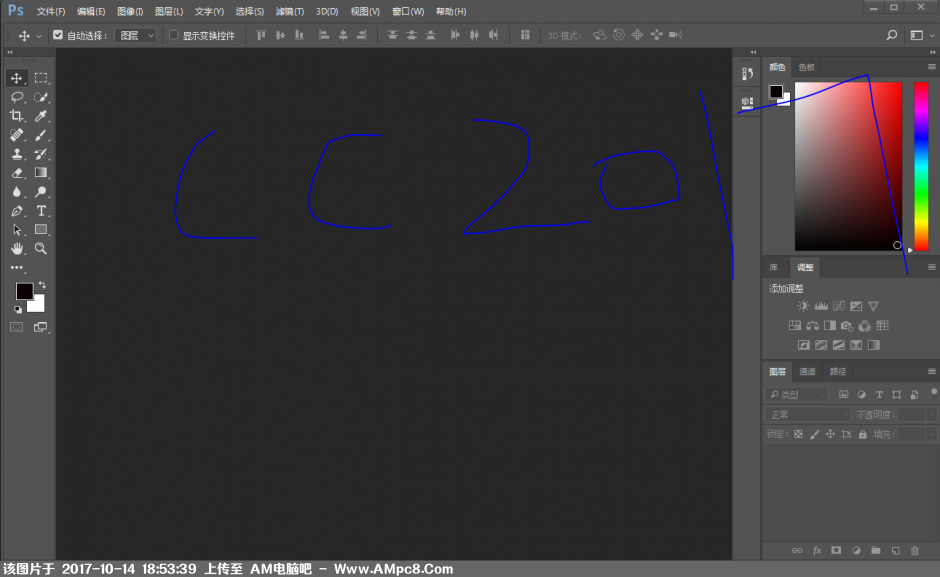This screenshot has height=577, width=940.
Task: Select the Eraser tool
Action: coord(16,173)
